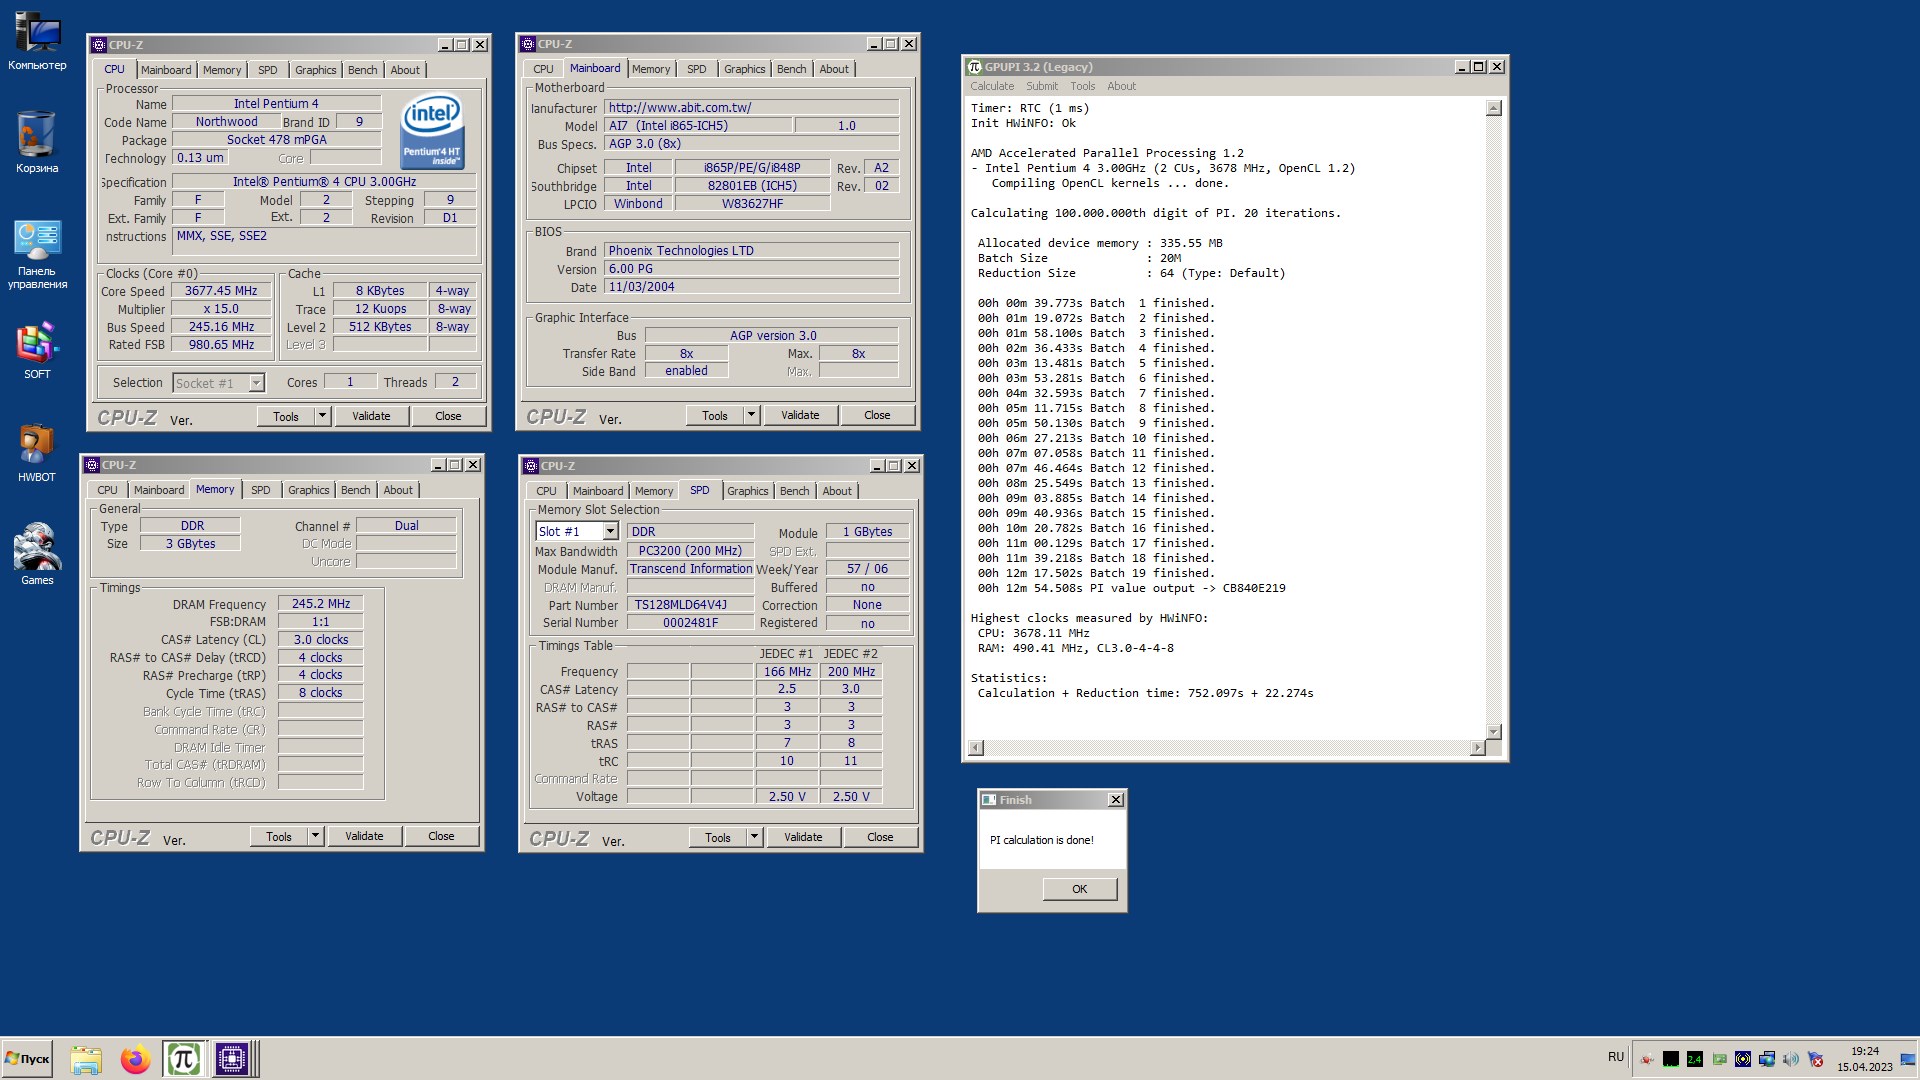Screen dimensions: 1920x1080
Task: Click OK in the Finish dialog
Action: [x=1080, y=889]
